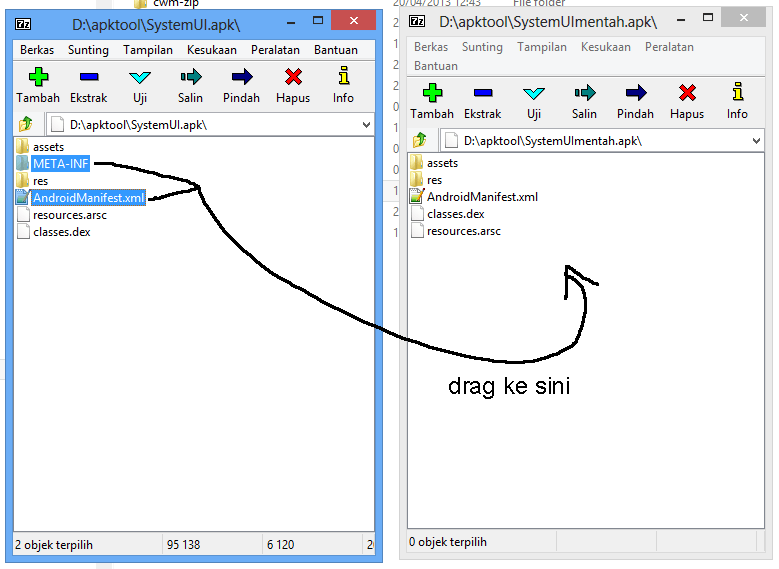The image size is (779, 569).
Task: Open Sunting menu in SystemUI.apk window
Action: (x=88, y=50)
